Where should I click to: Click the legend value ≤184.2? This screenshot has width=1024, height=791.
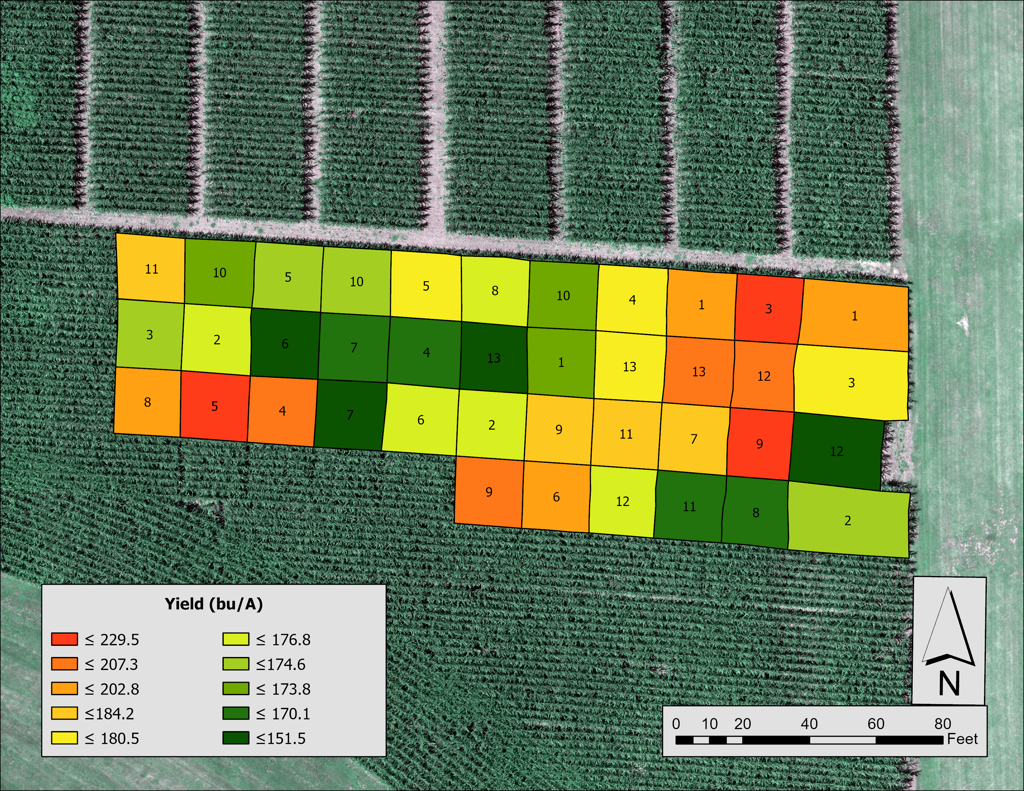pos(109,714)
